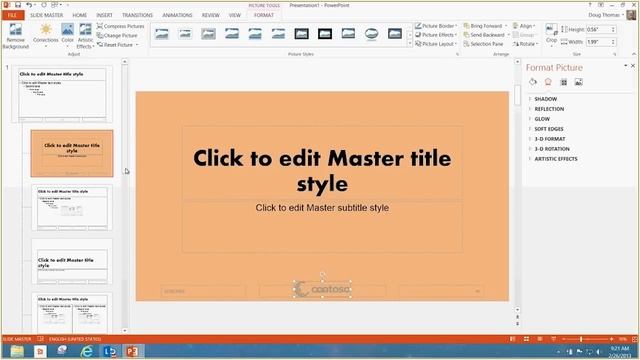Viewport: 640px width, 360px height.
Task: Click the Undo icon in quick access toolbar
Action: [x=29, y=5]
